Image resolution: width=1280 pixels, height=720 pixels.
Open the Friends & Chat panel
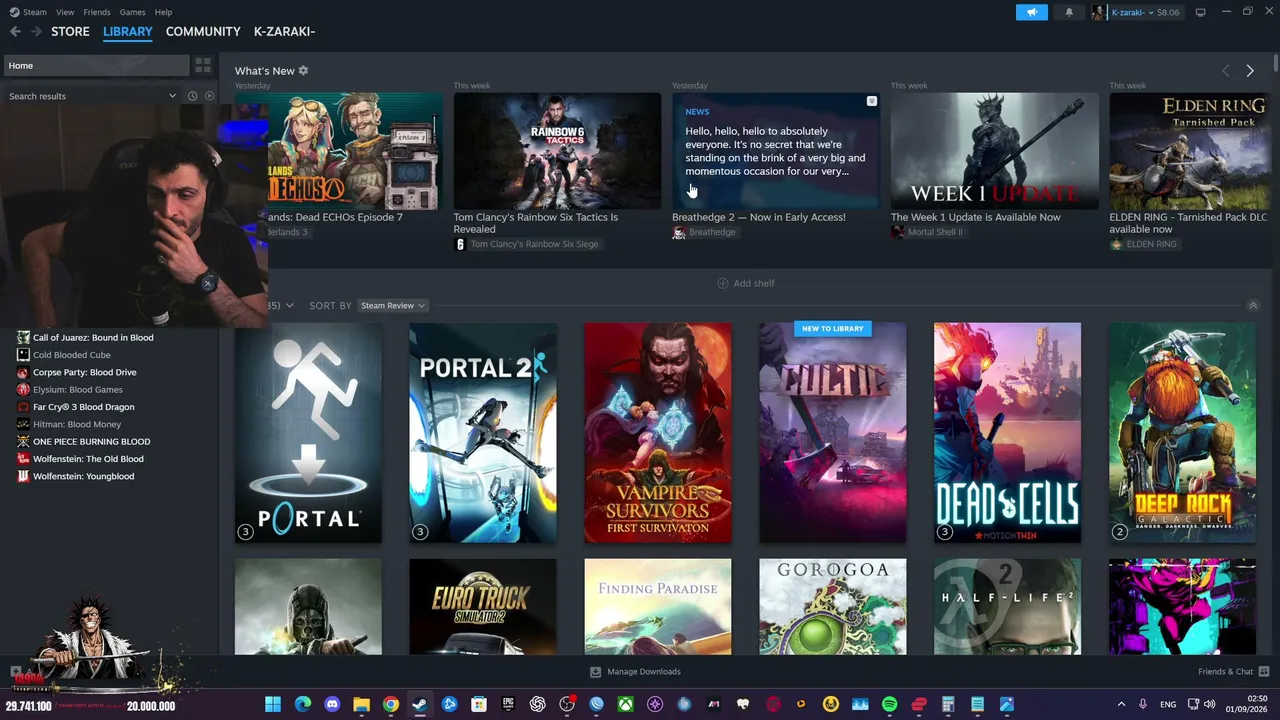point(1233,672)
